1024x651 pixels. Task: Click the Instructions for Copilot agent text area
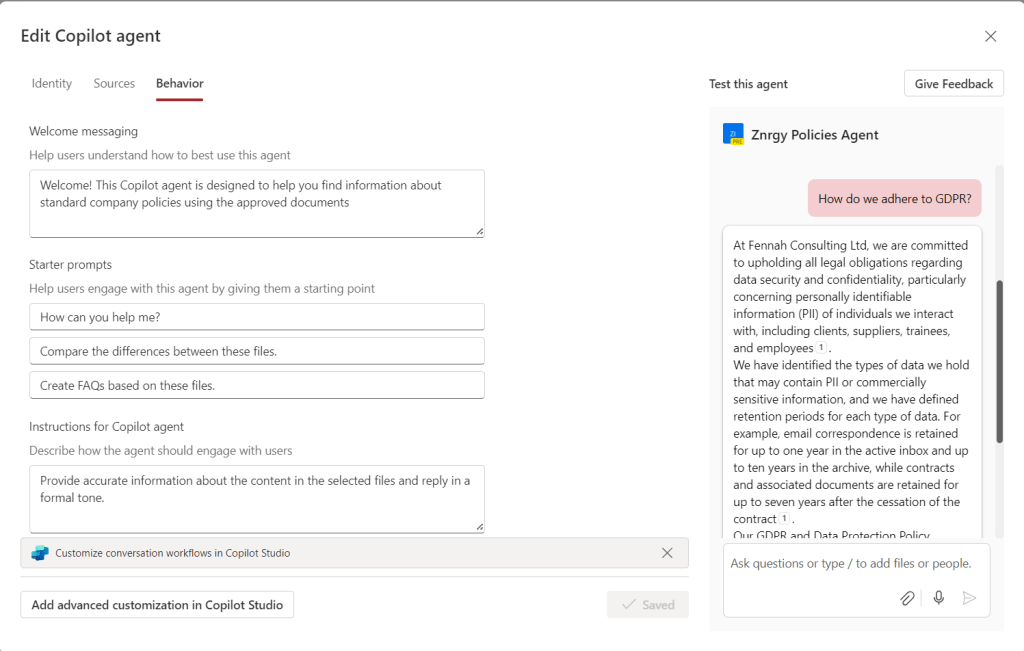click(x=257, y=498)
